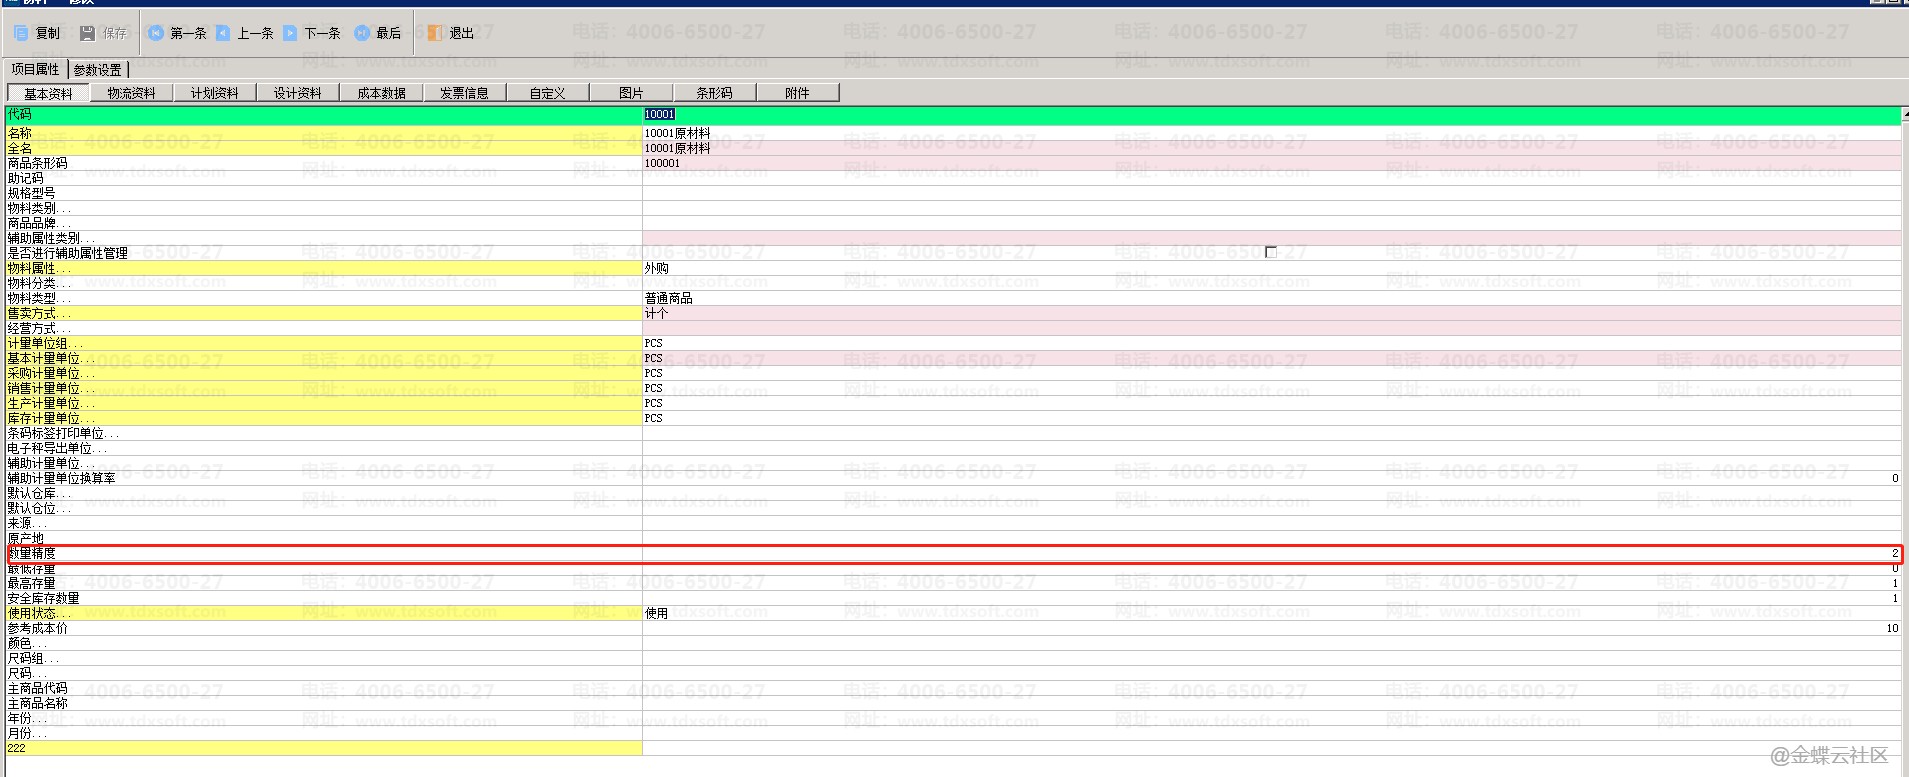Jump to last record with 最后

378,33
